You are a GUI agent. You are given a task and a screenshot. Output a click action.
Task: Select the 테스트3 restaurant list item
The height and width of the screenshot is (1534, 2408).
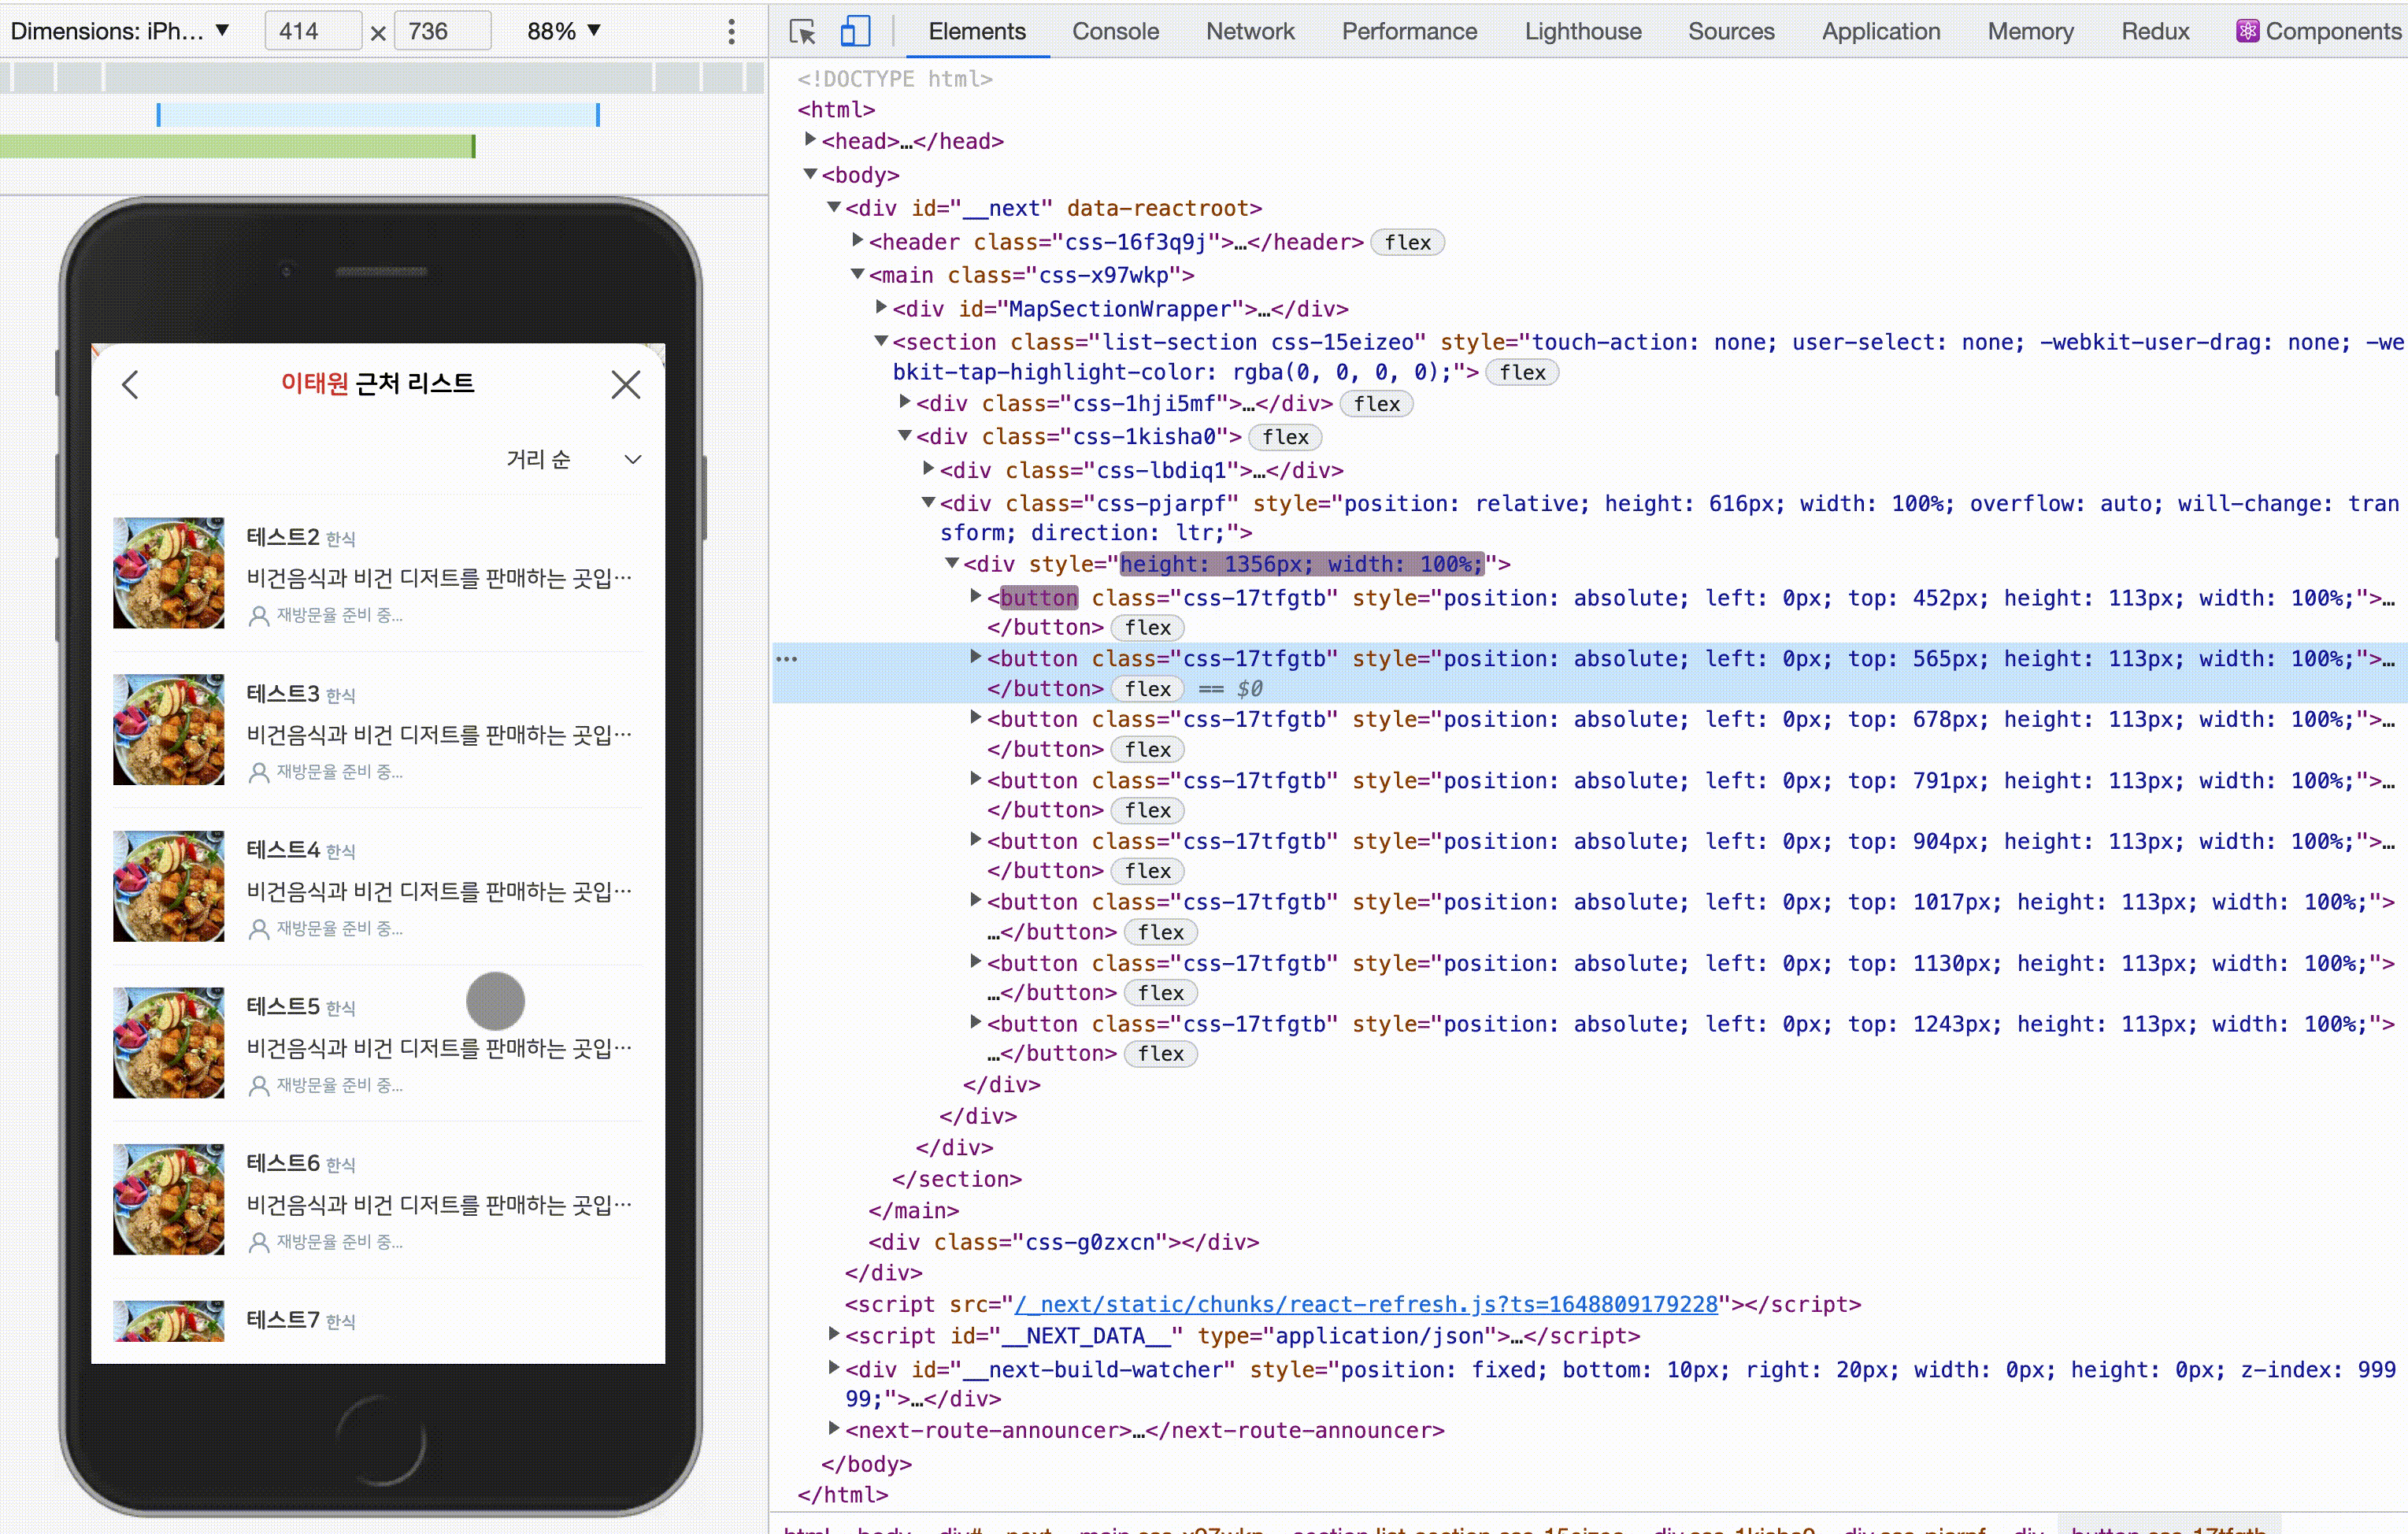pyautogui.click(x=378, y=730)
